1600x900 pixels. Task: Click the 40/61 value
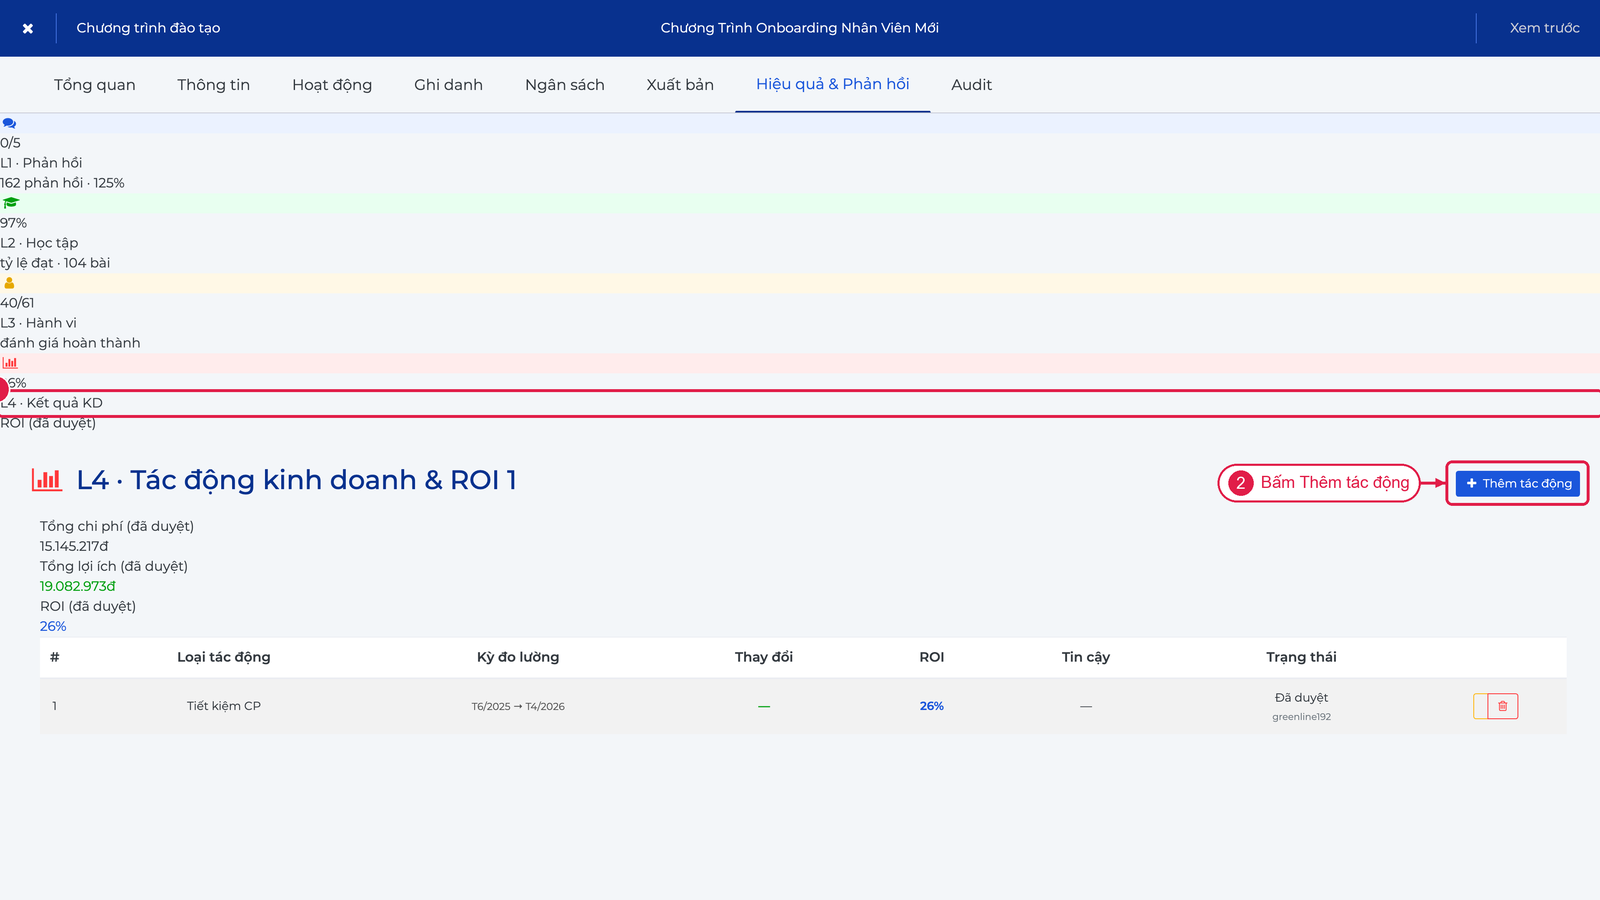pos(17,303)
